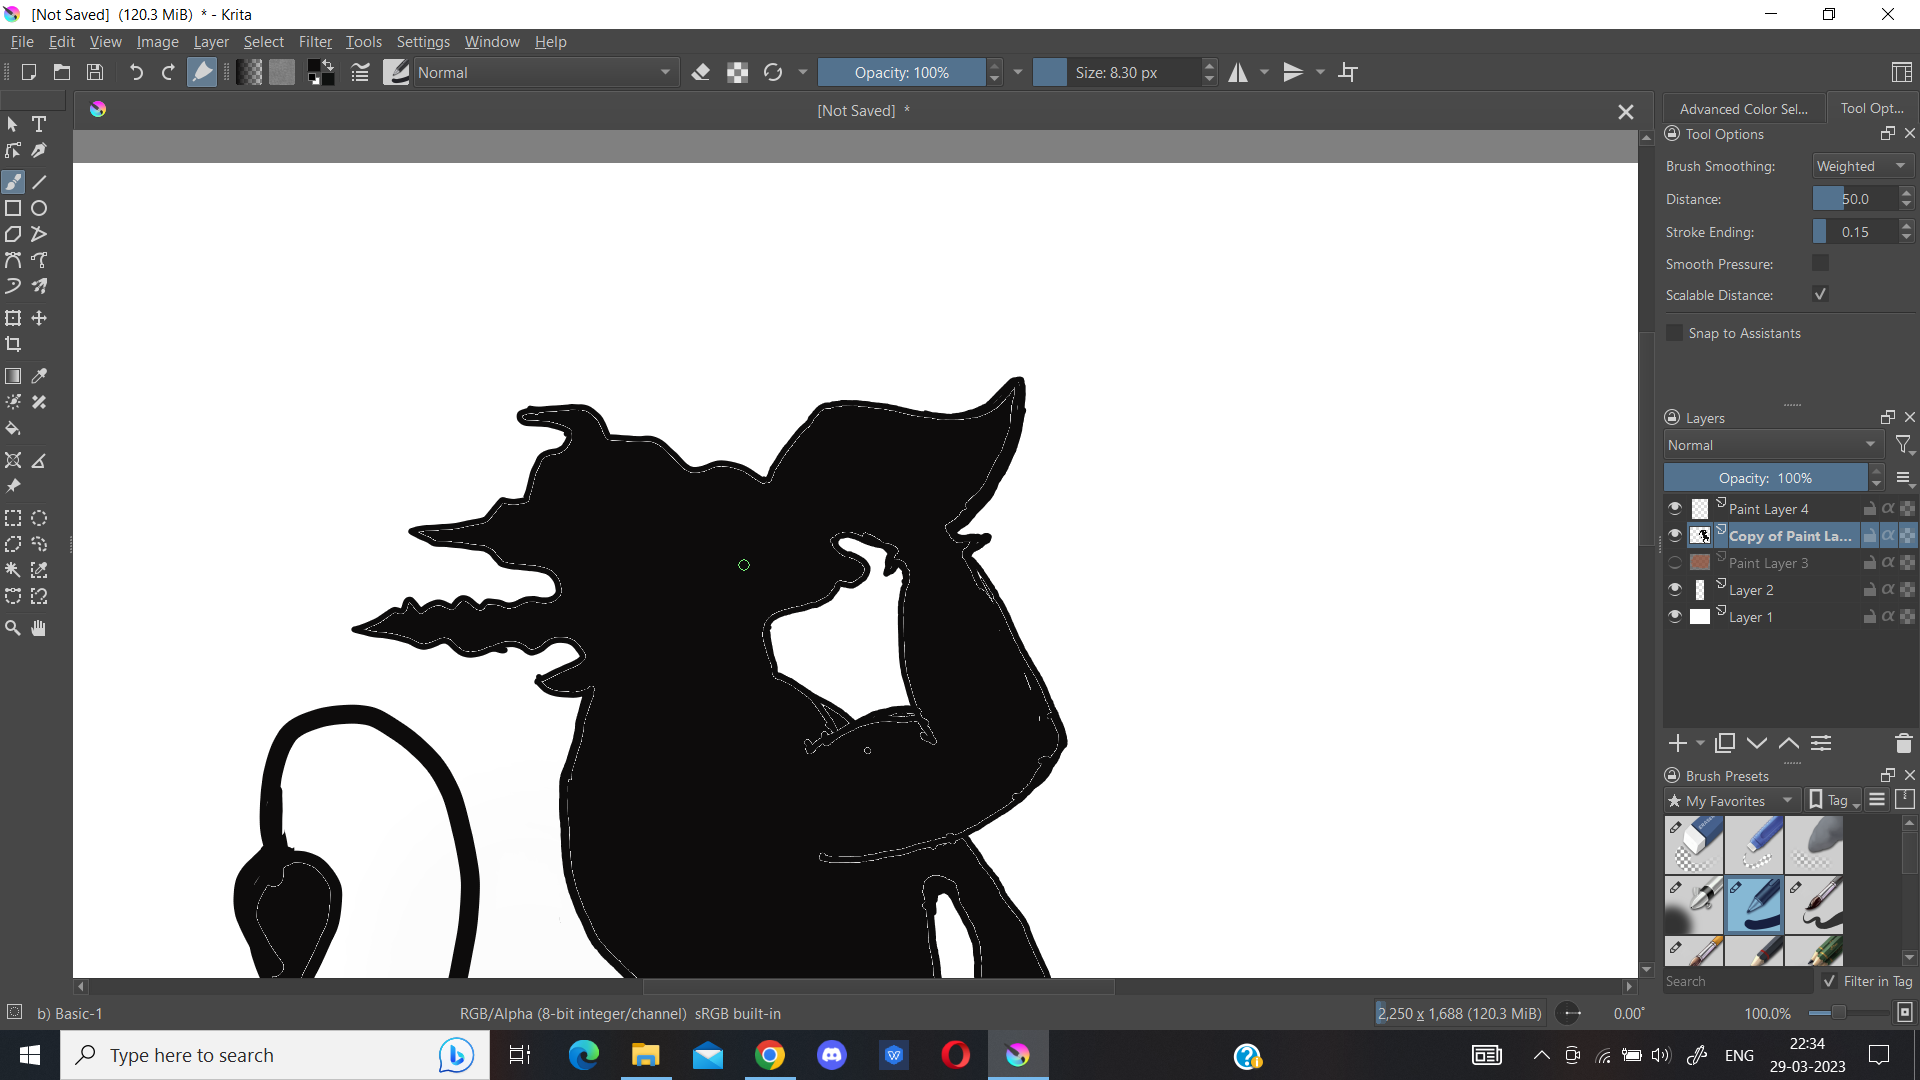Adjust the layer Opacity slider in Layers panel
Screen dimensions: 1920x1080
coord(1765,478)
